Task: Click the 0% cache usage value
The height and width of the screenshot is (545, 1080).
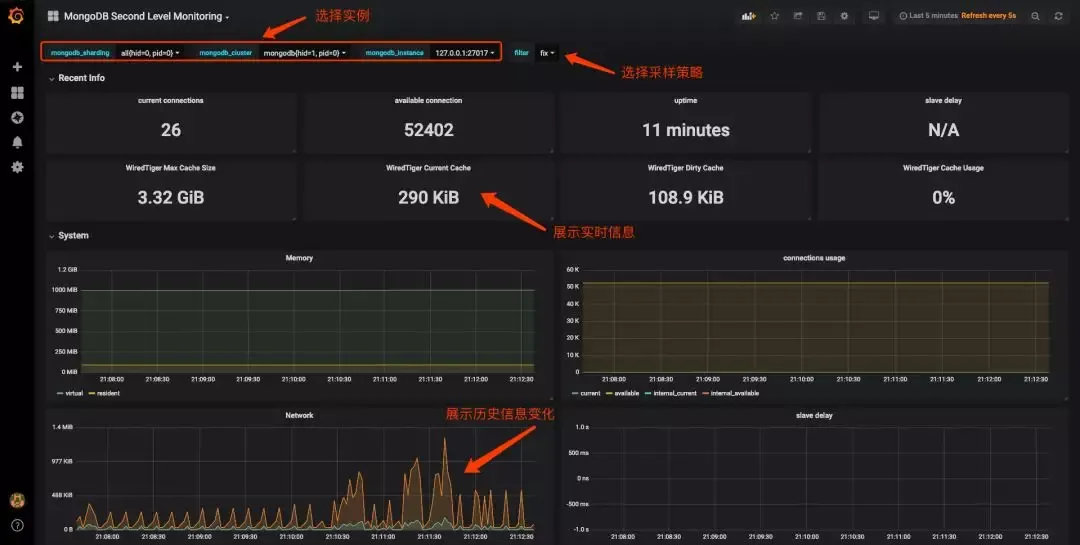Action: [x=943, y=198]
